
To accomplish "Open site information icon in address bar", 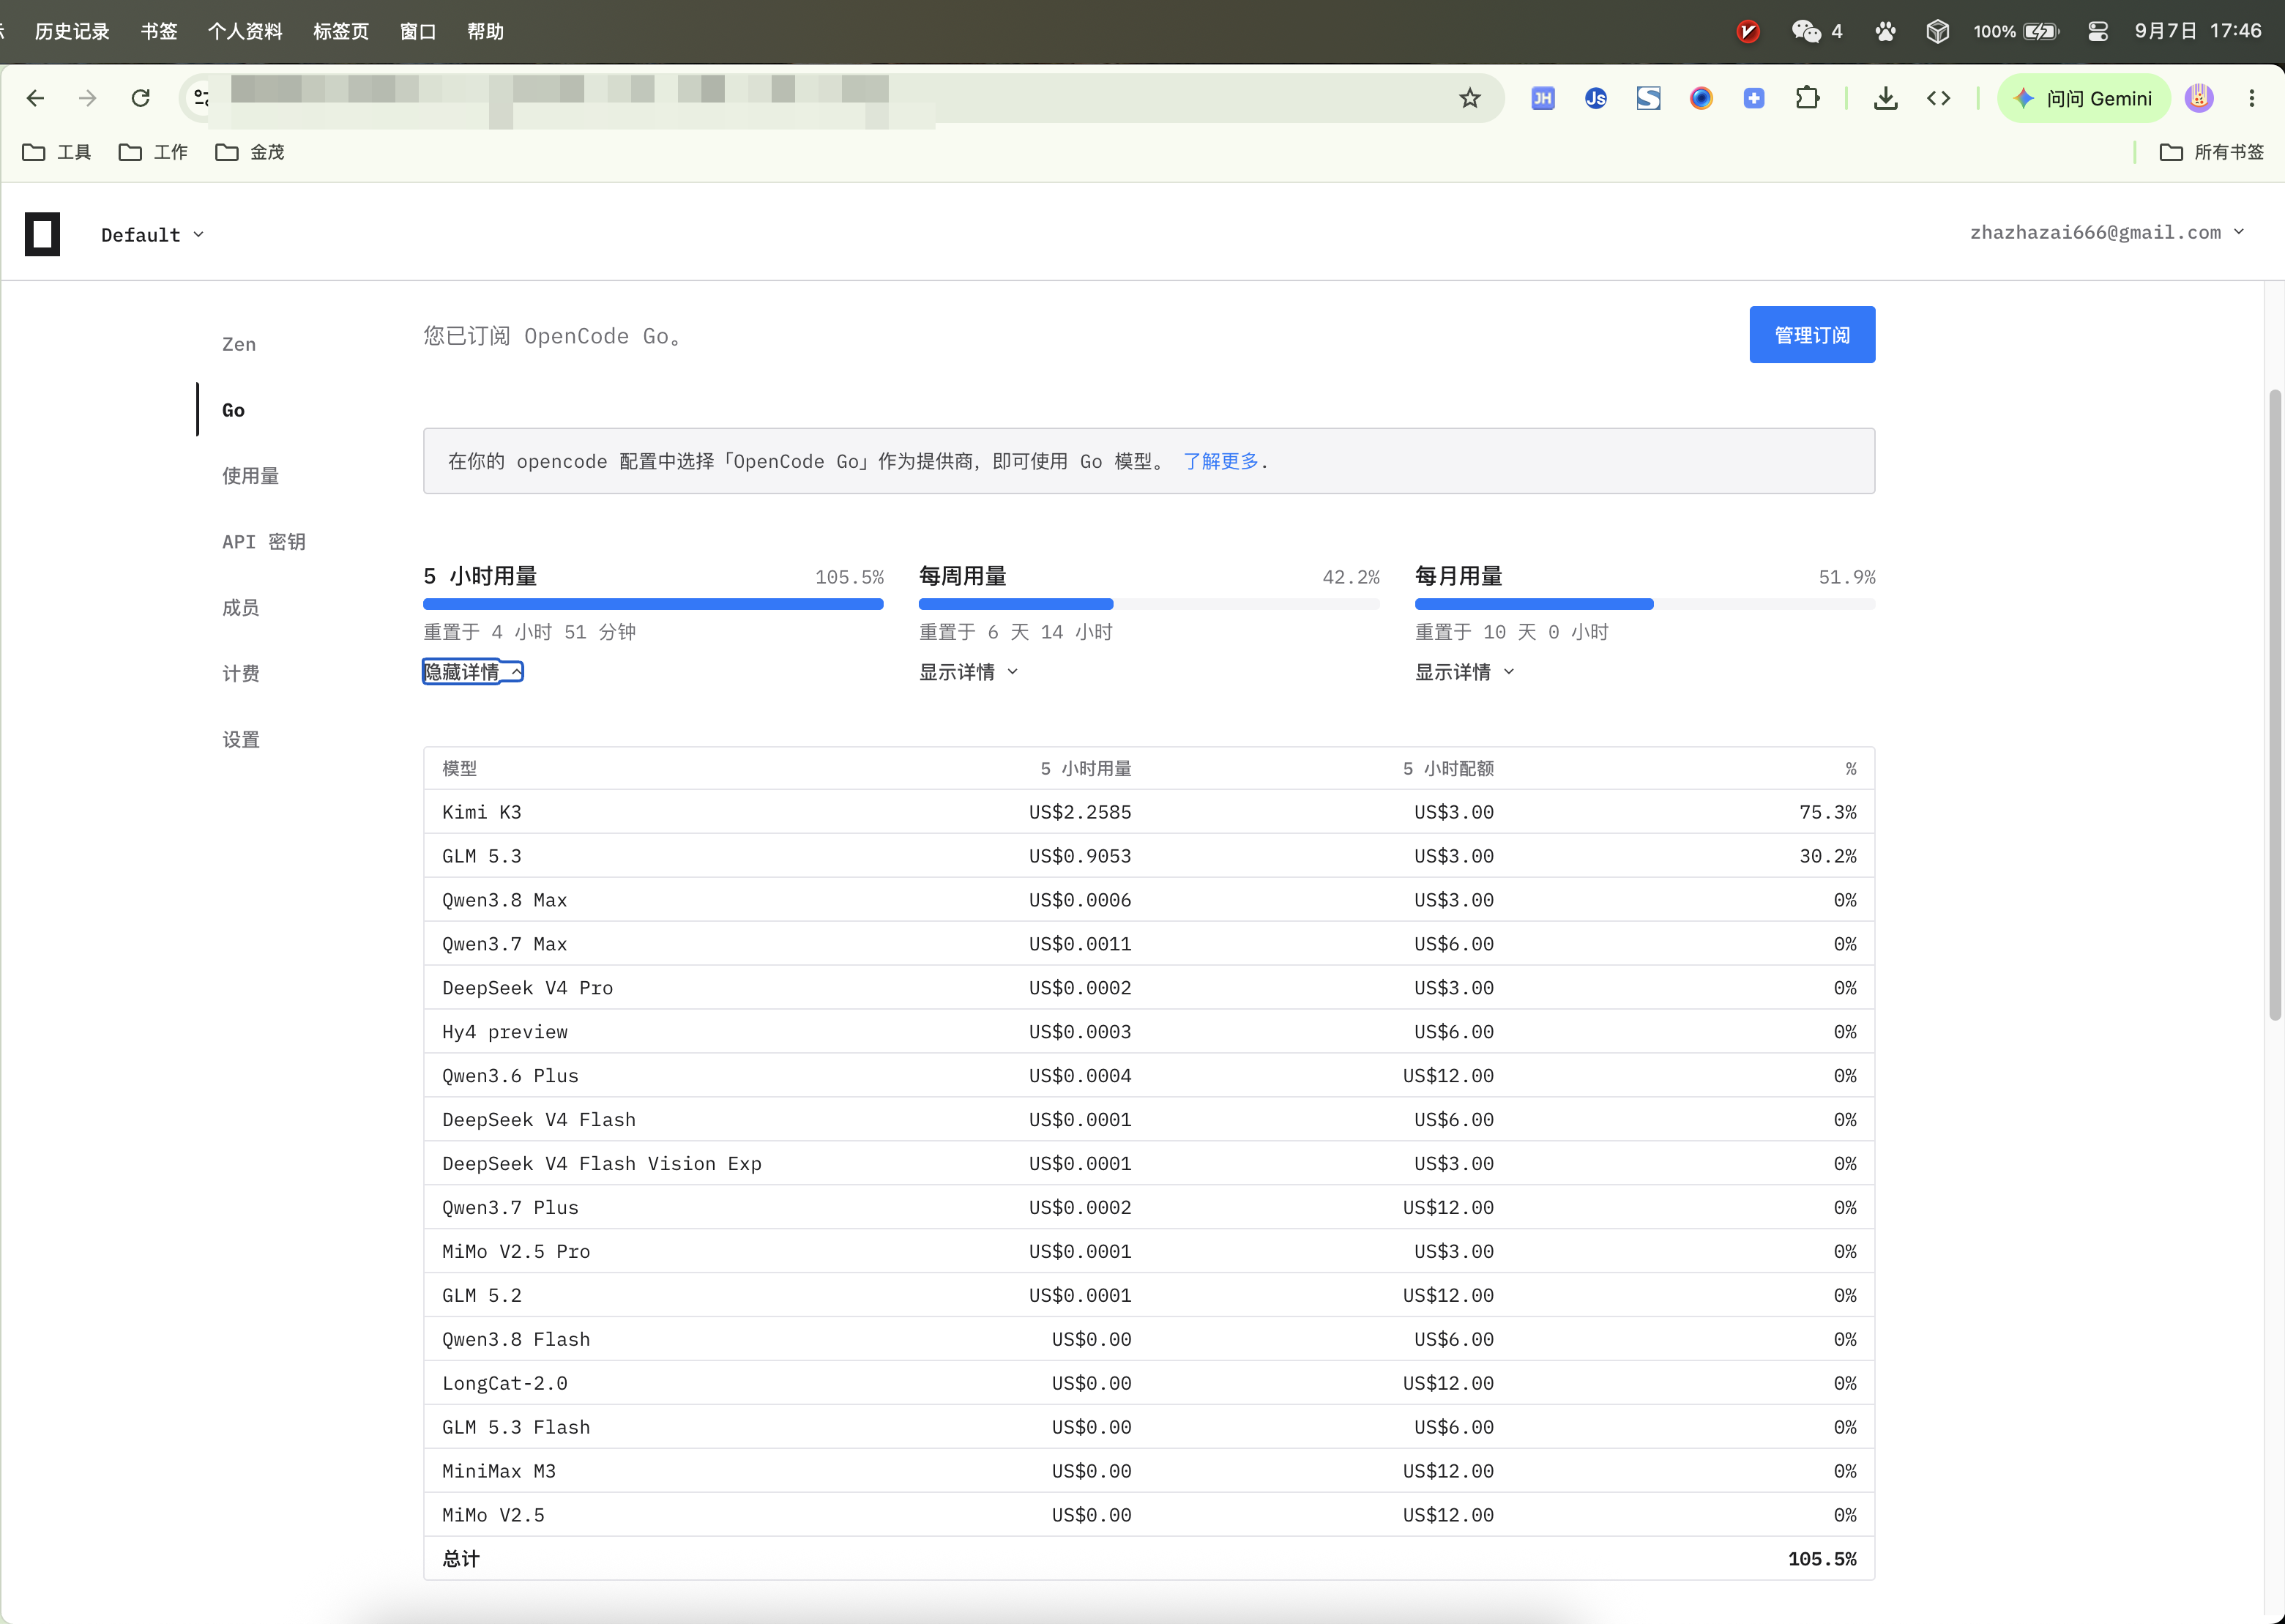I will (x=202, y=98).
